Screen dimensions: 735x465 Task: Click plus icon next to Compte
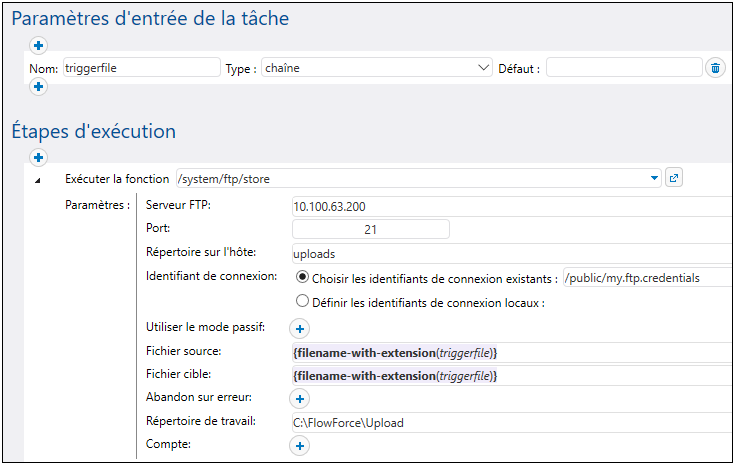[300, 445]
